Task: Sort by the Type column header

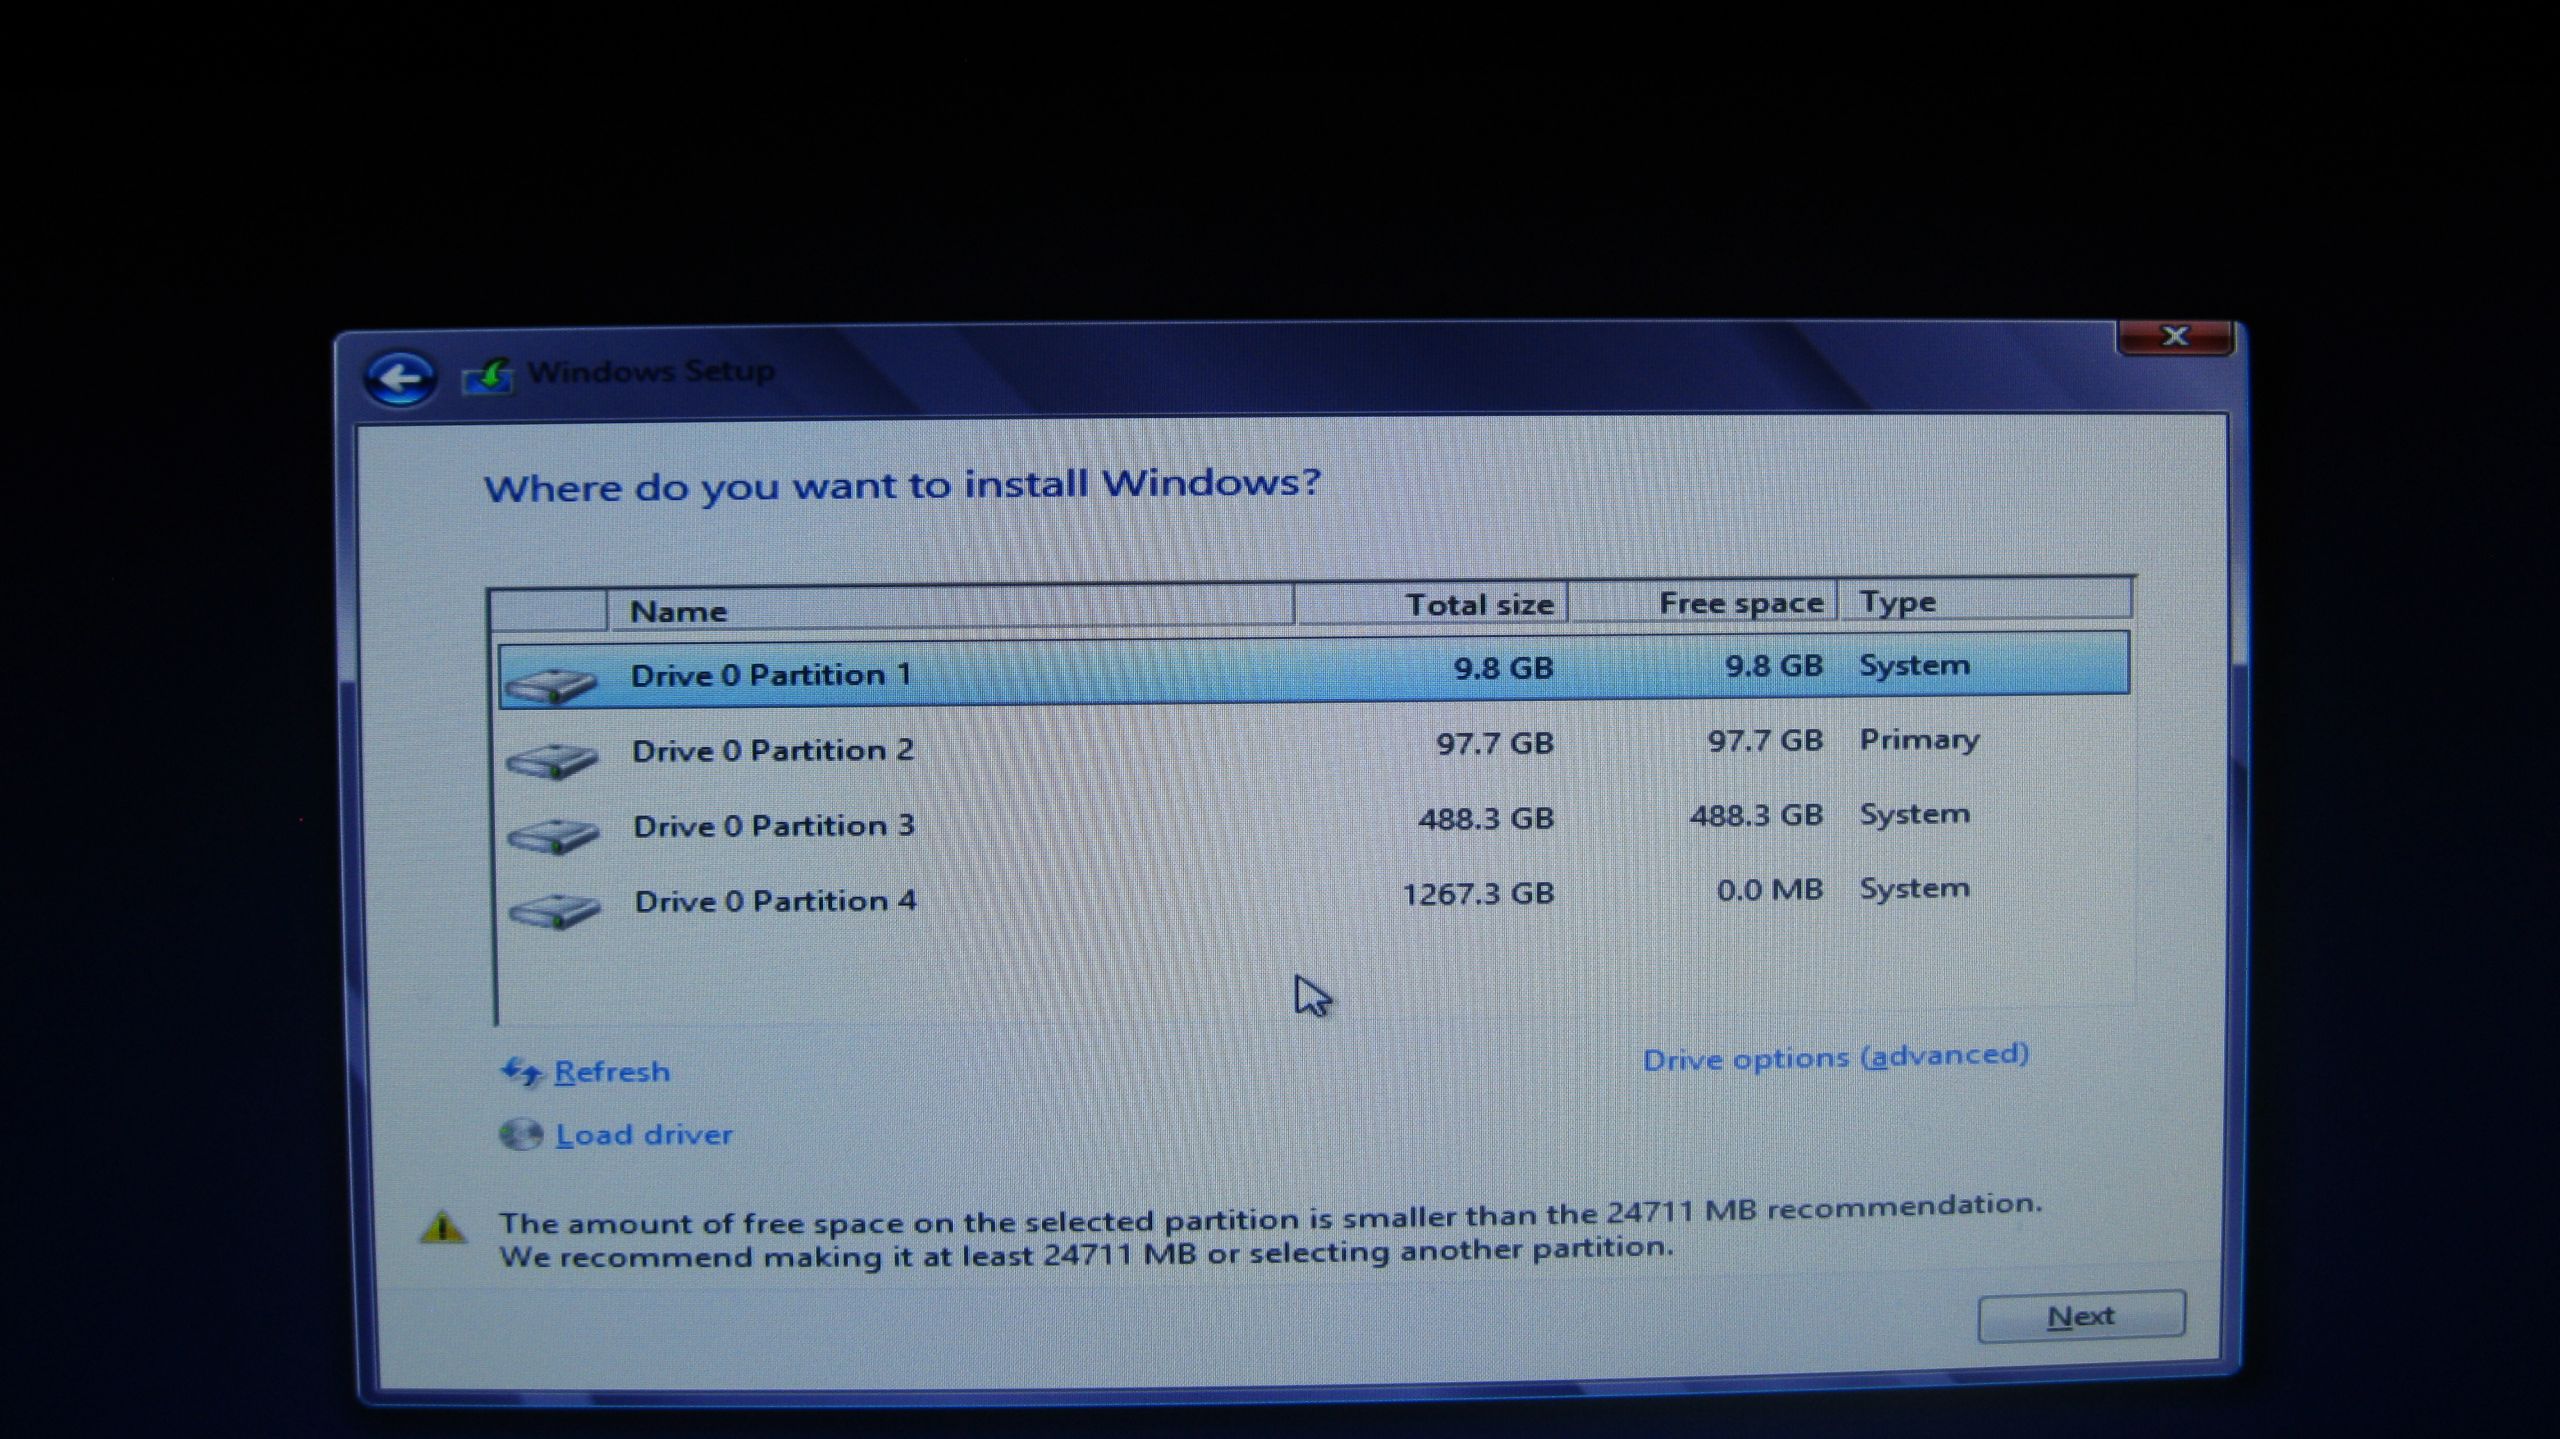Action: [1985, 600]
